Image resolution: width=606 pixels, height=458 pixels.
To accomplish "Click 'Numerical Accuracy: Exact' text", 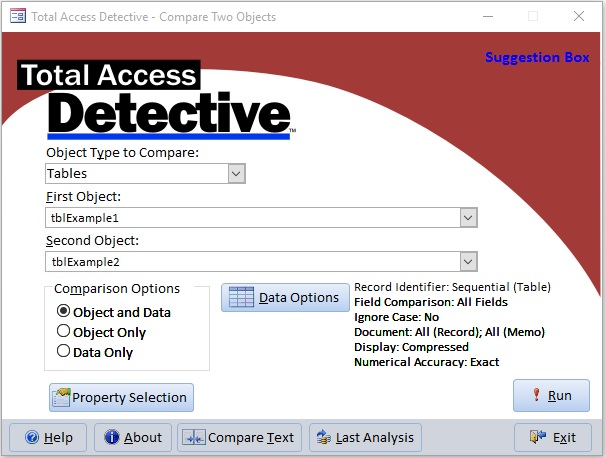I will 426,362.
